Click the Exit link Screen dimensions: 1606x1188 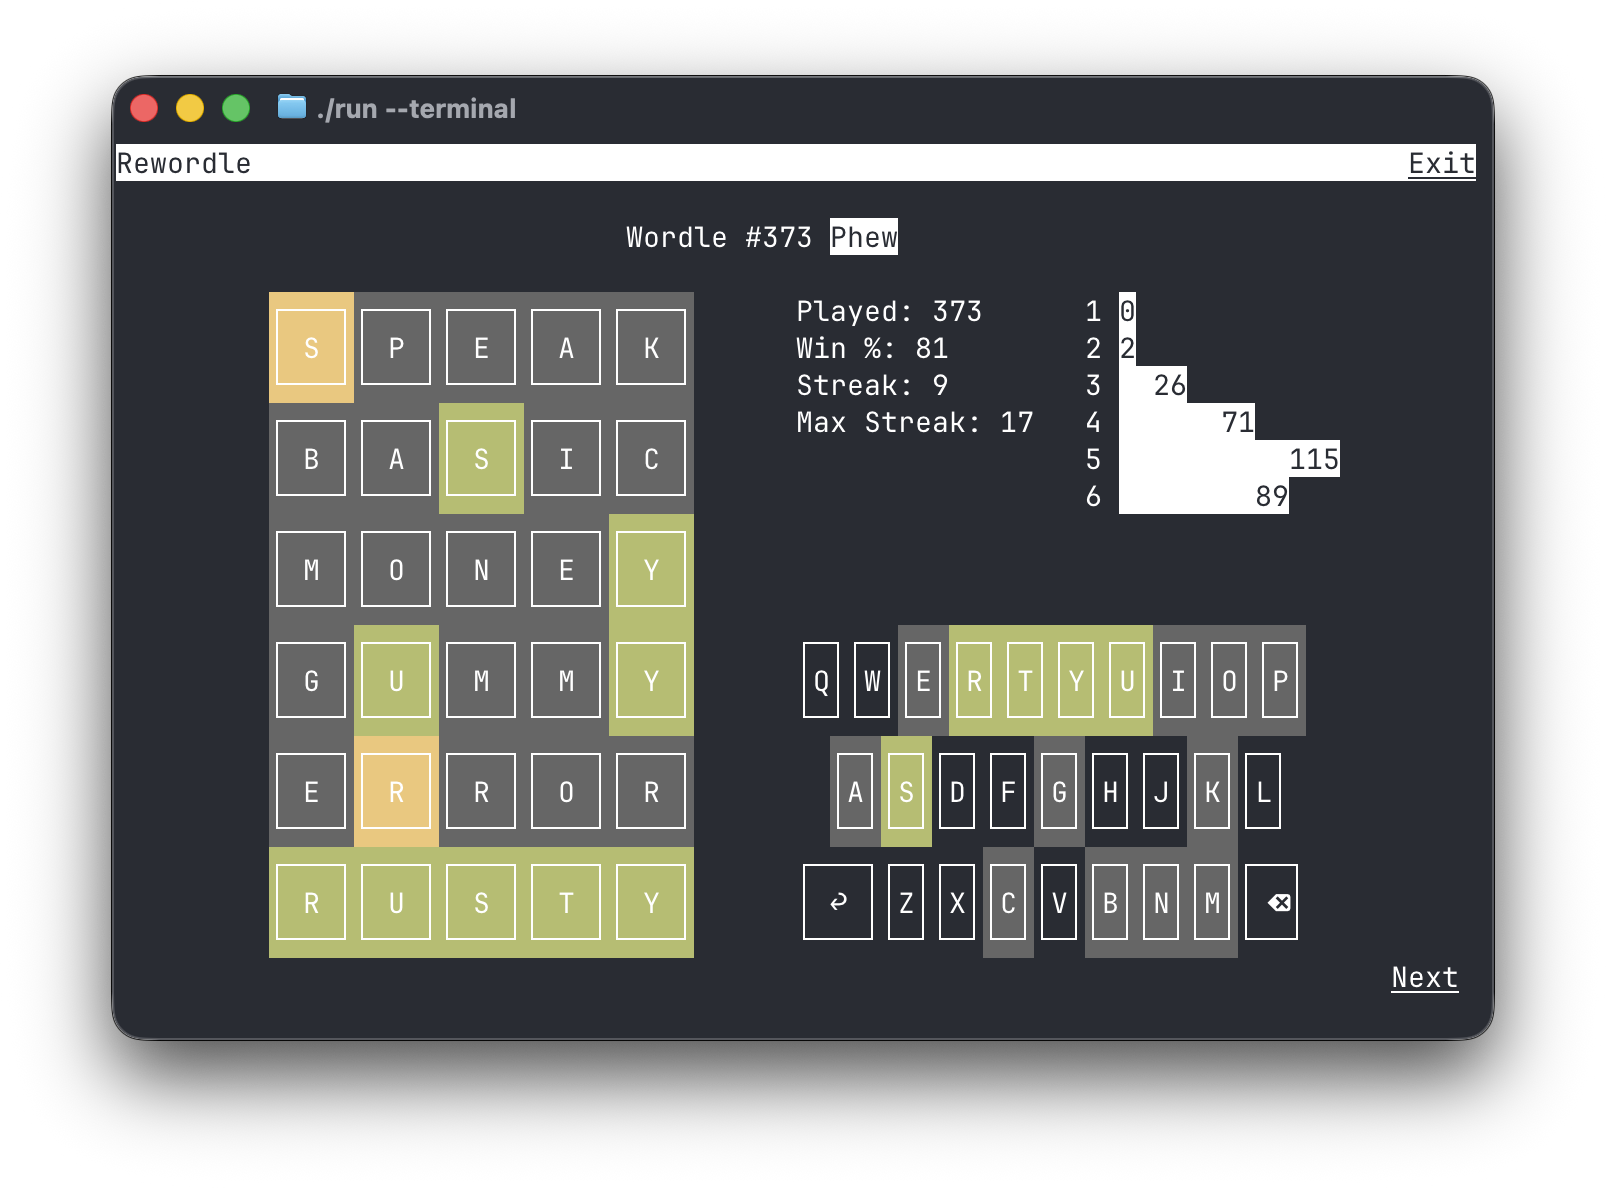[x=1441, y=163]
